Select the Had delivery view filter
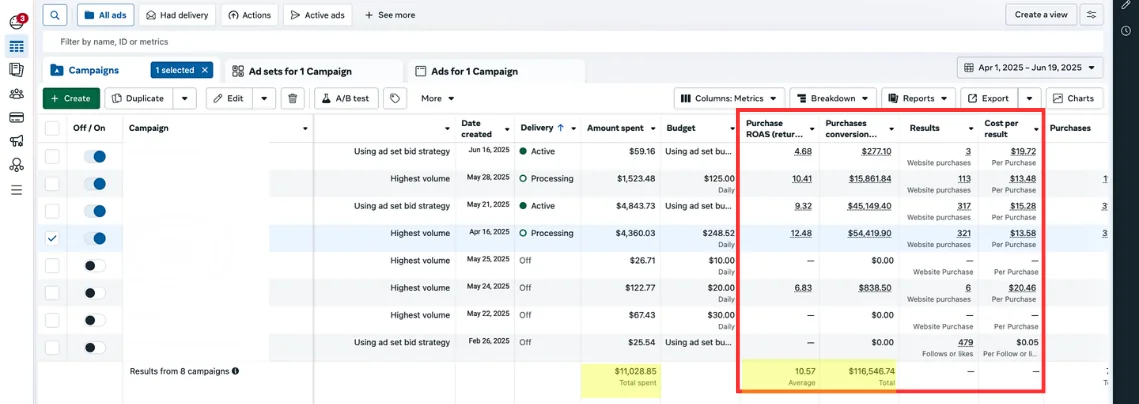Viewport: 1139px width, 404px height. 177,15
